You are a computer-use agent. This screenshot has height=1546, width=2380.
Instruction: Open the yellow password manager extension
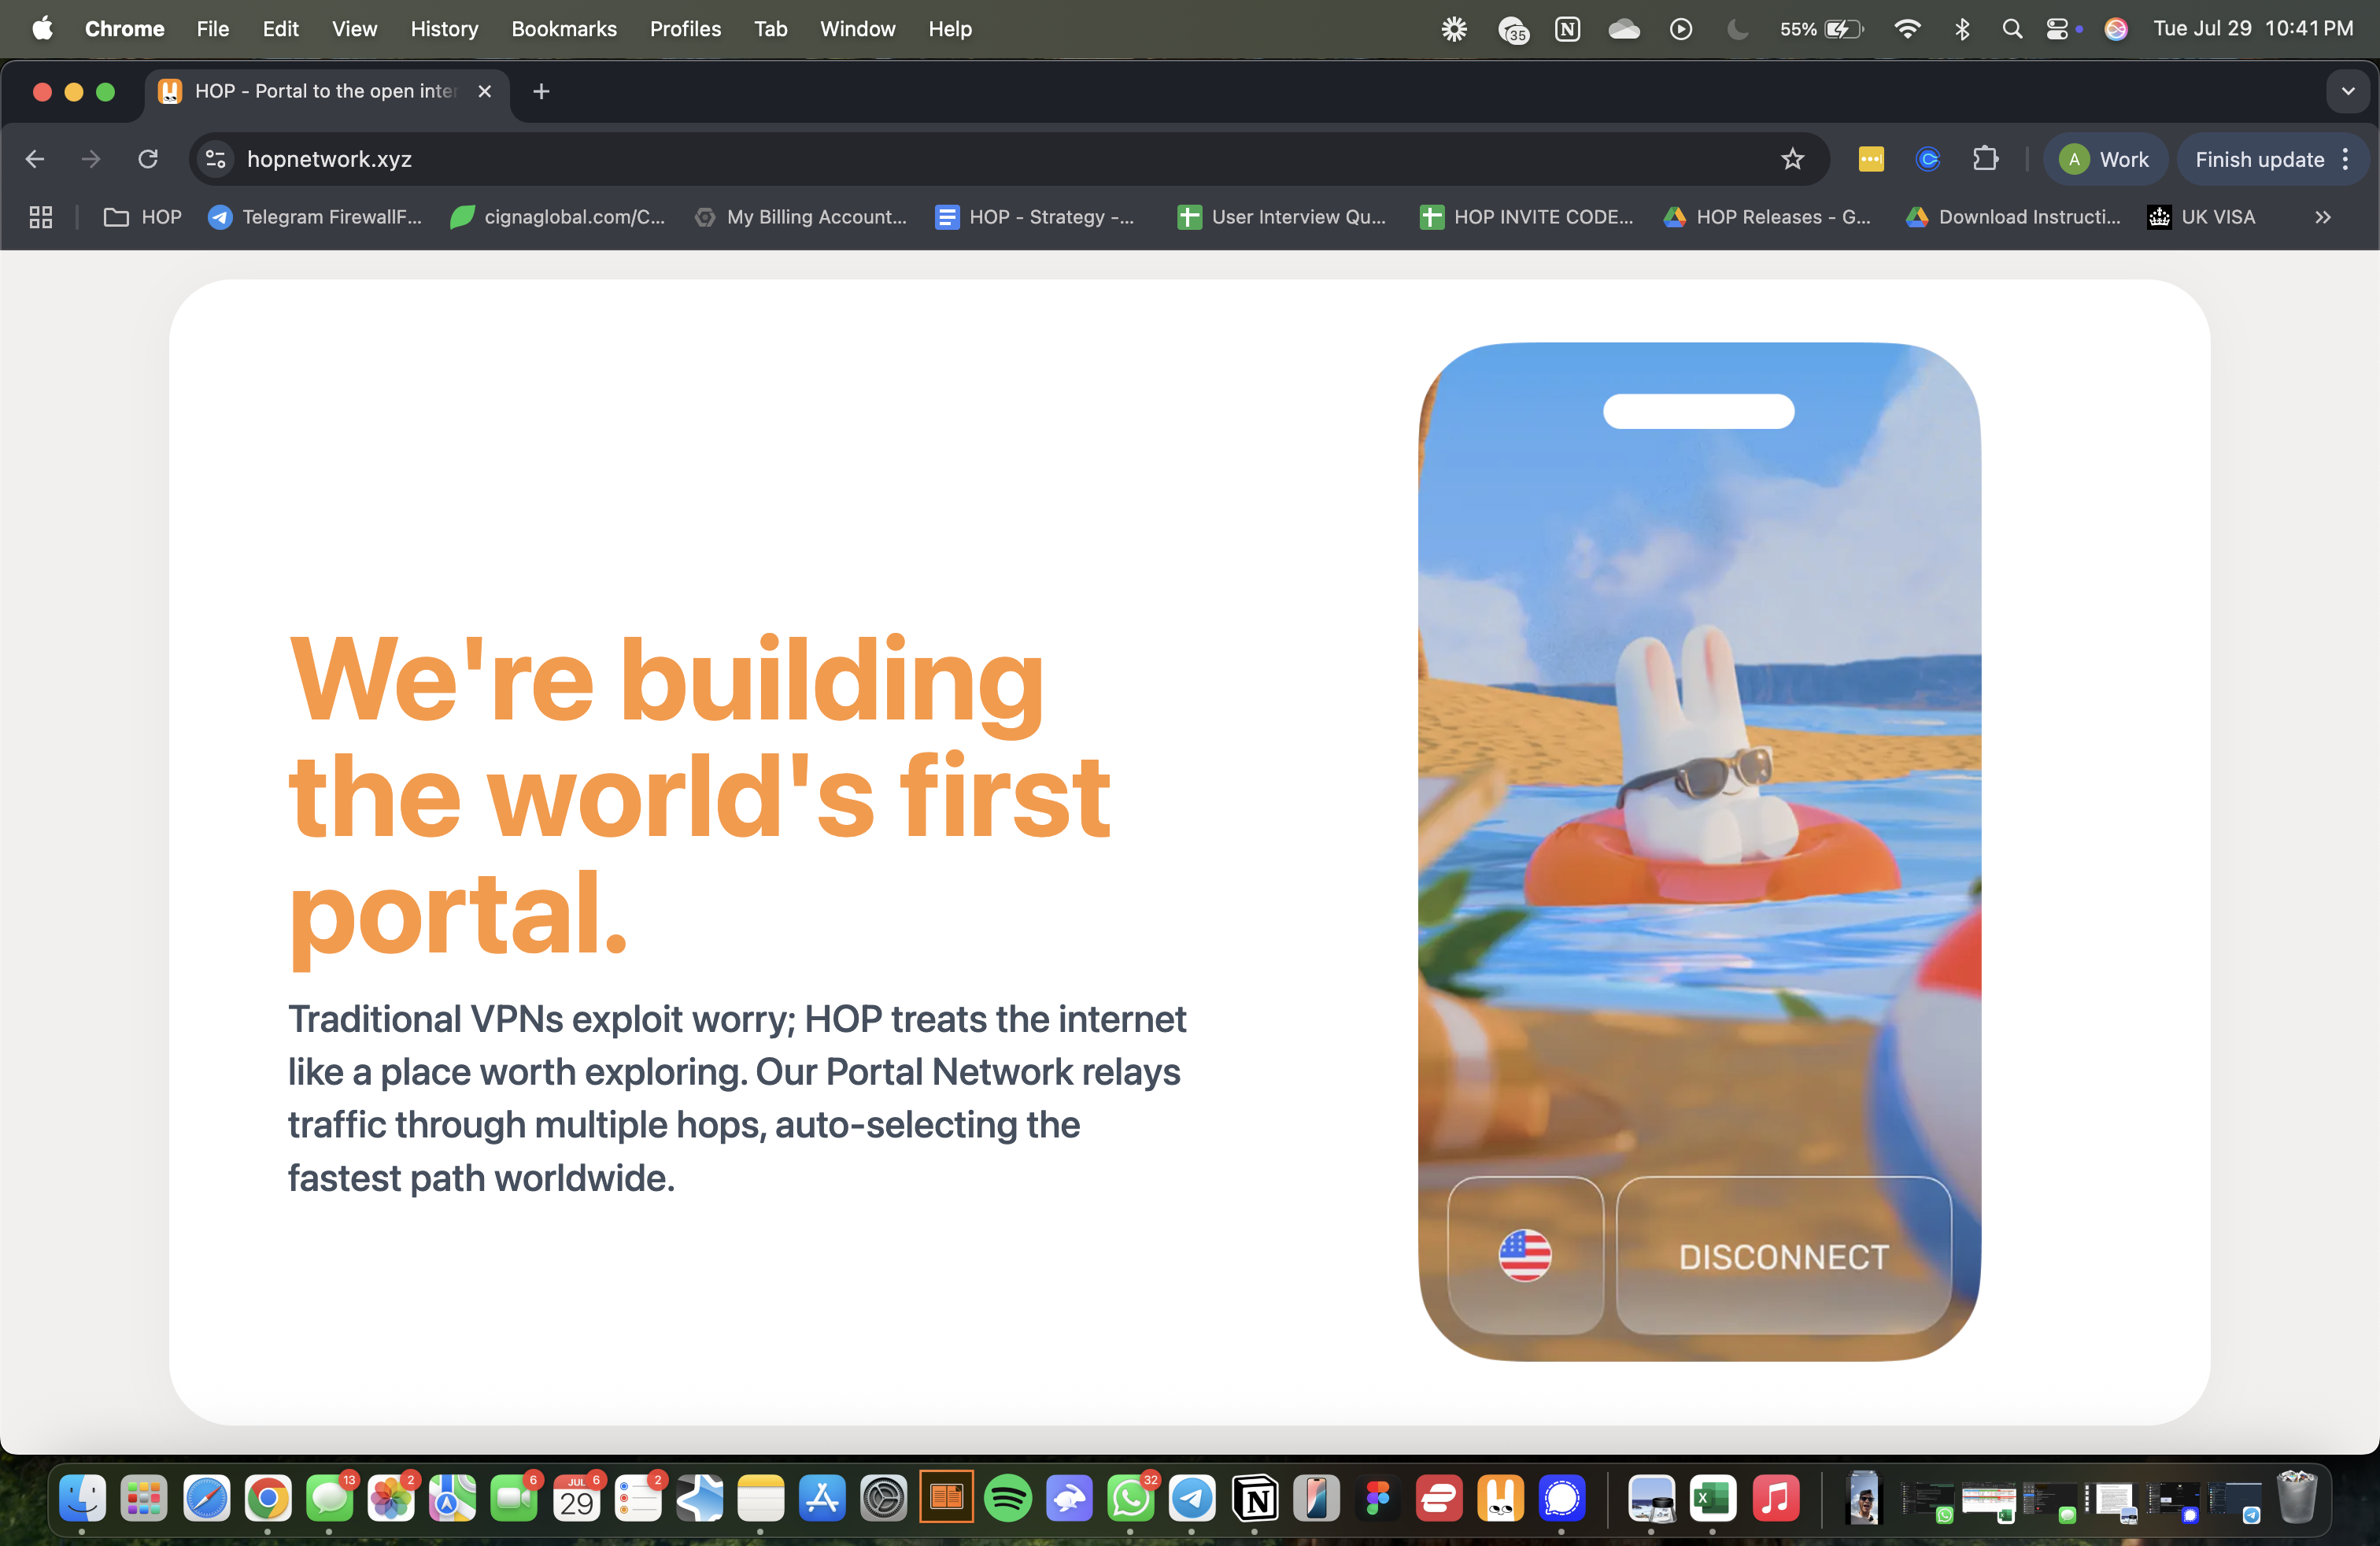click(1871, 159)
